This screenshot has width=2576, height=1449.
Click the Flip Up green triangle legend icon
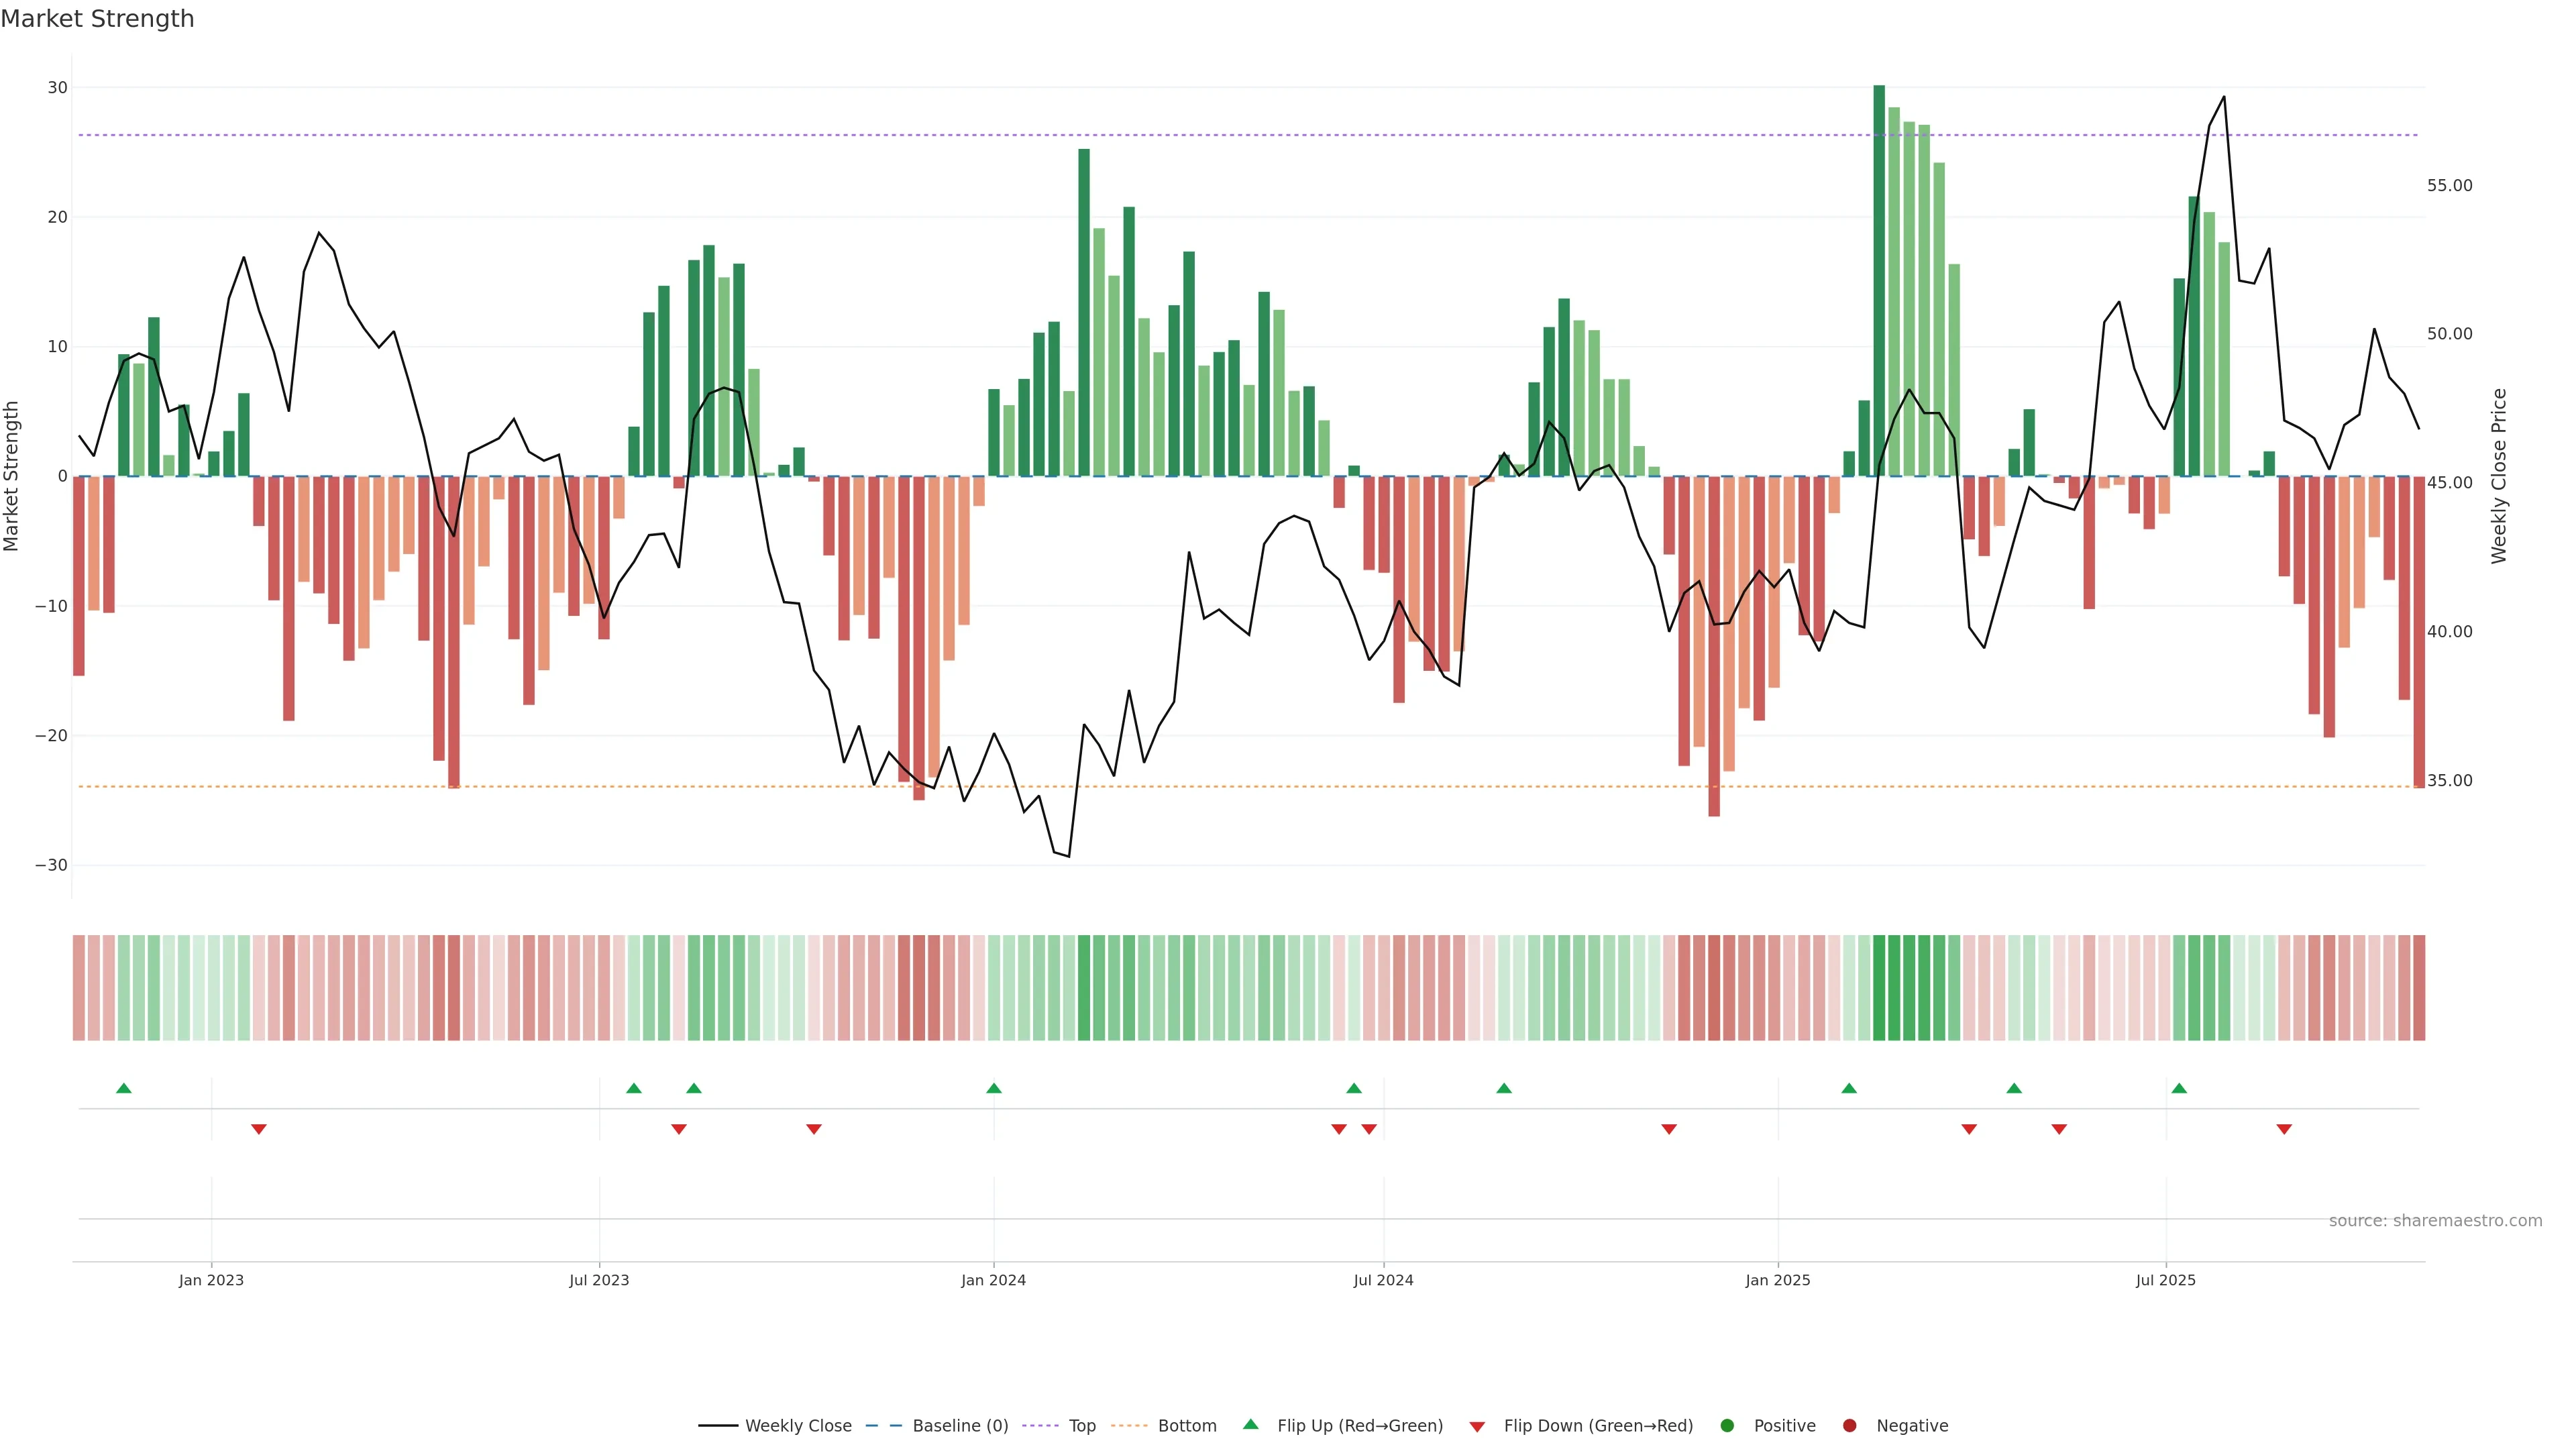[1250, 1425]
